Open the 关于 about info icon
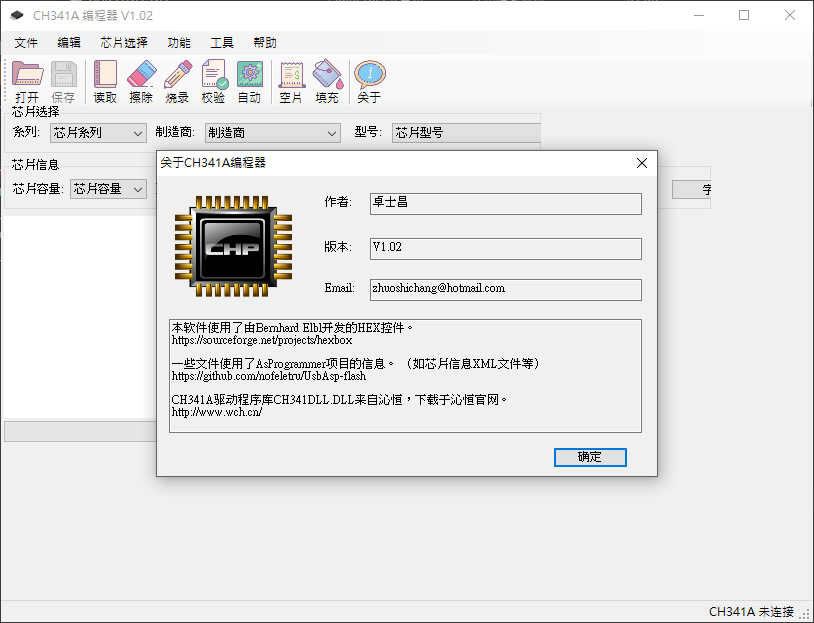 pos(369,82)
